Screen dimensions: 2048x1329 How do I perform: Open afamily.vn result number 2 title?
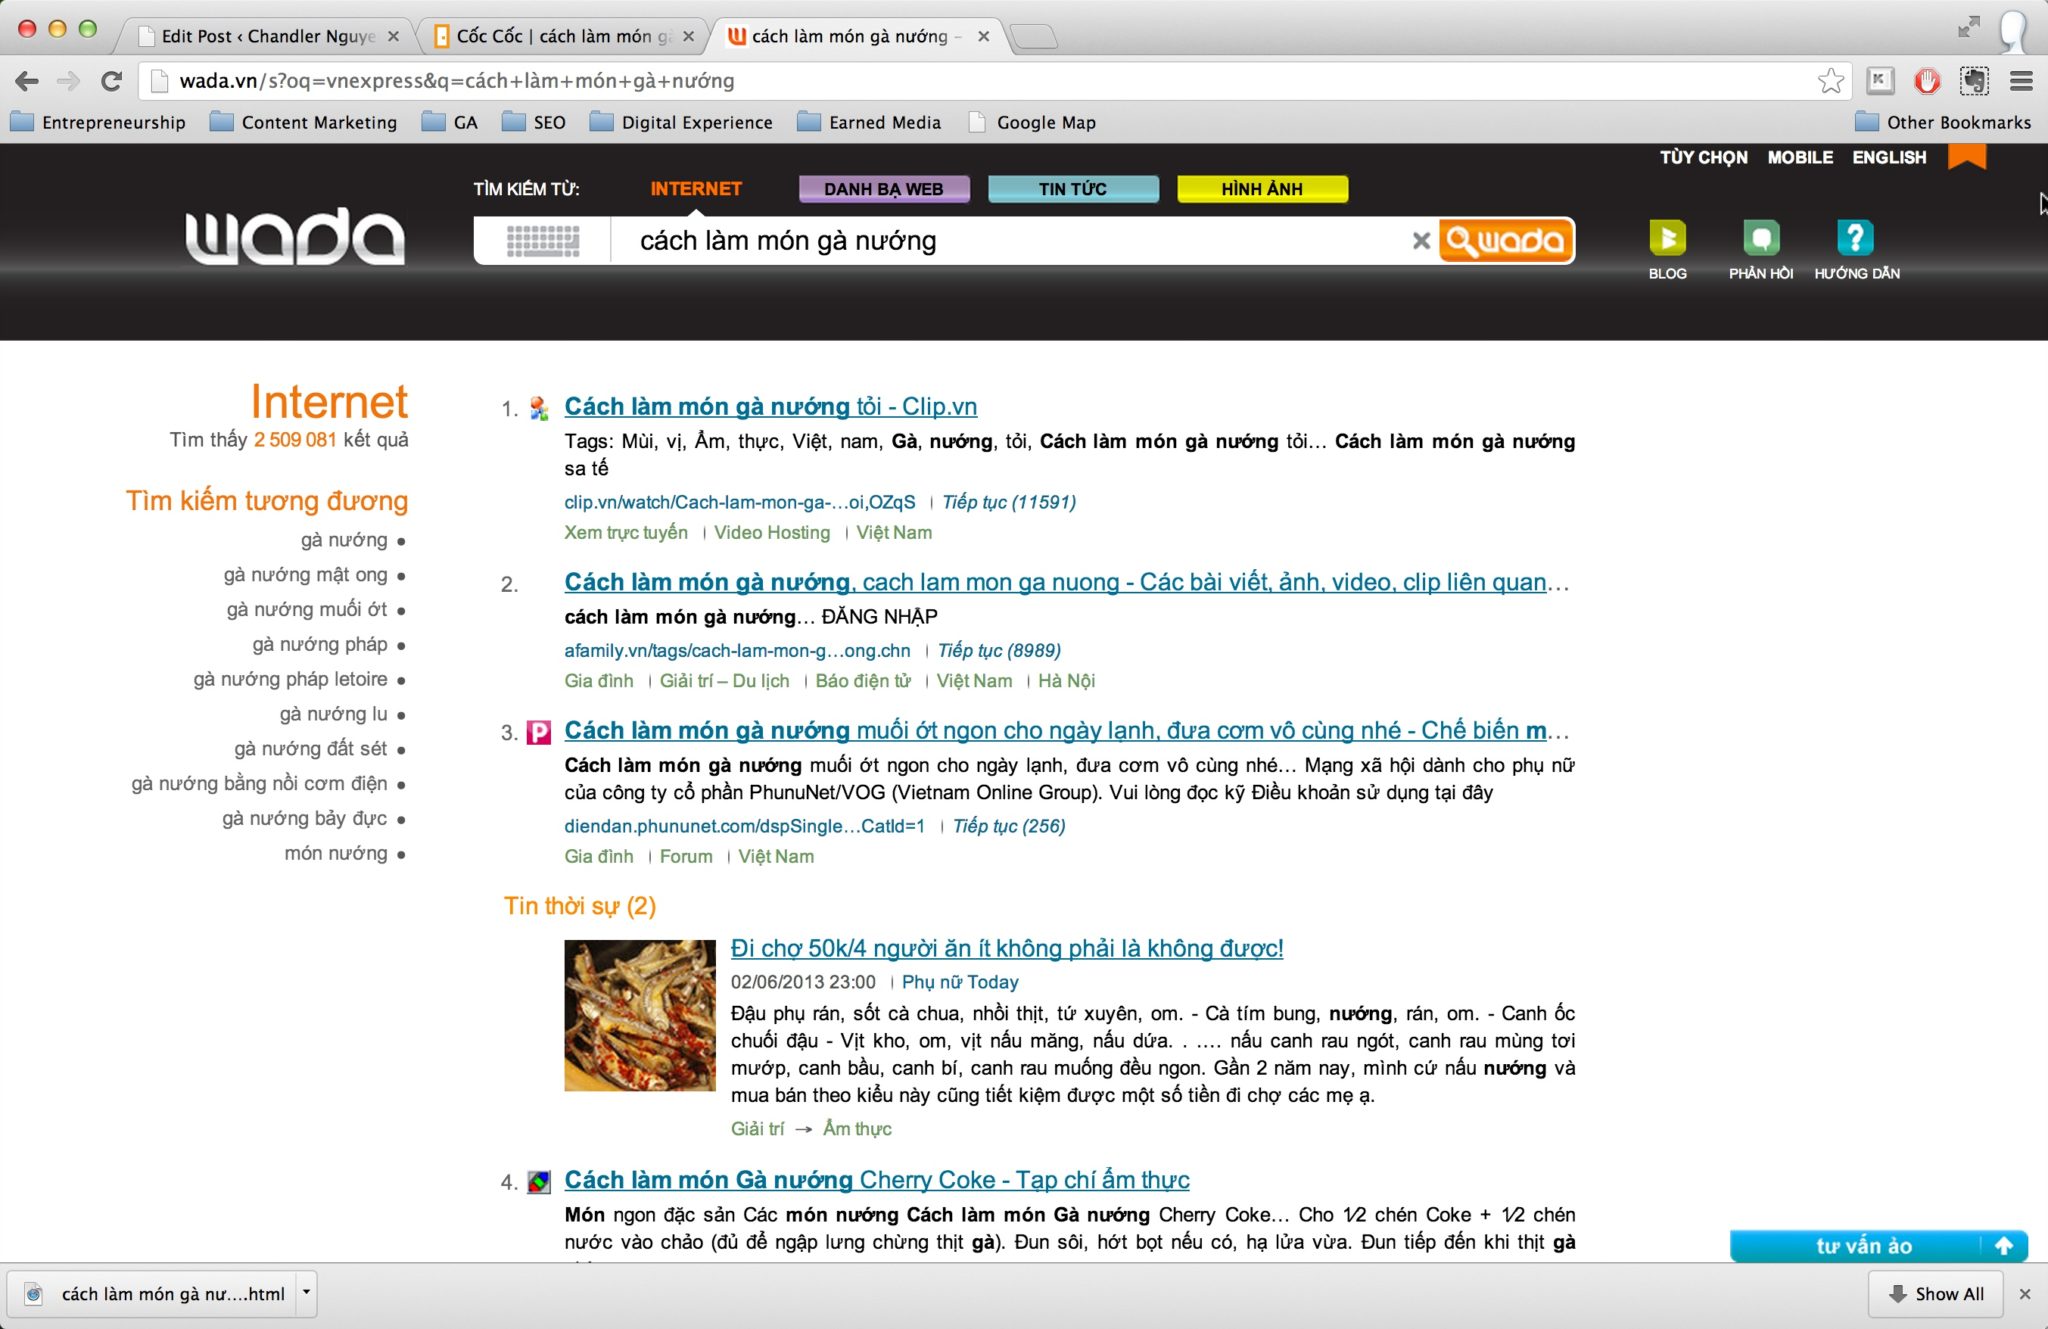[x=1067, y=582]
